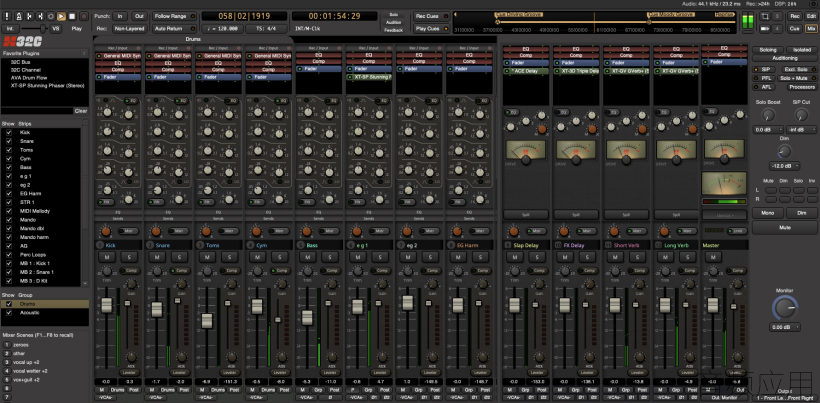Open the Int. sync source dropdown

tap(10, 29)
